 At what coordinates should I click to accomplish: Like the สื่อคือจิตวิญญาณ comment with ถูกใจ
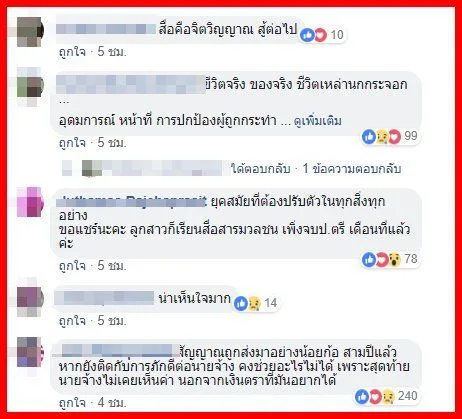(72, 52)
